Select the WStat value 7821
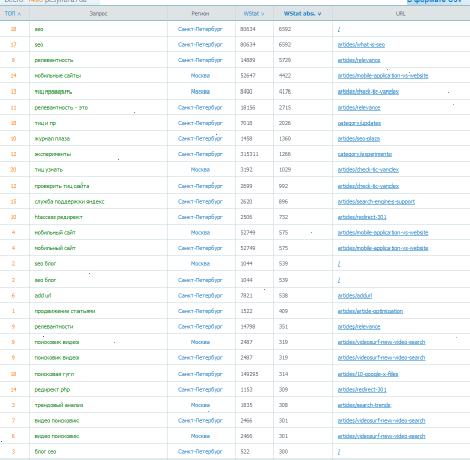Image resolution: width=470 pixels, height=460 pixels. tap(246, 296)
